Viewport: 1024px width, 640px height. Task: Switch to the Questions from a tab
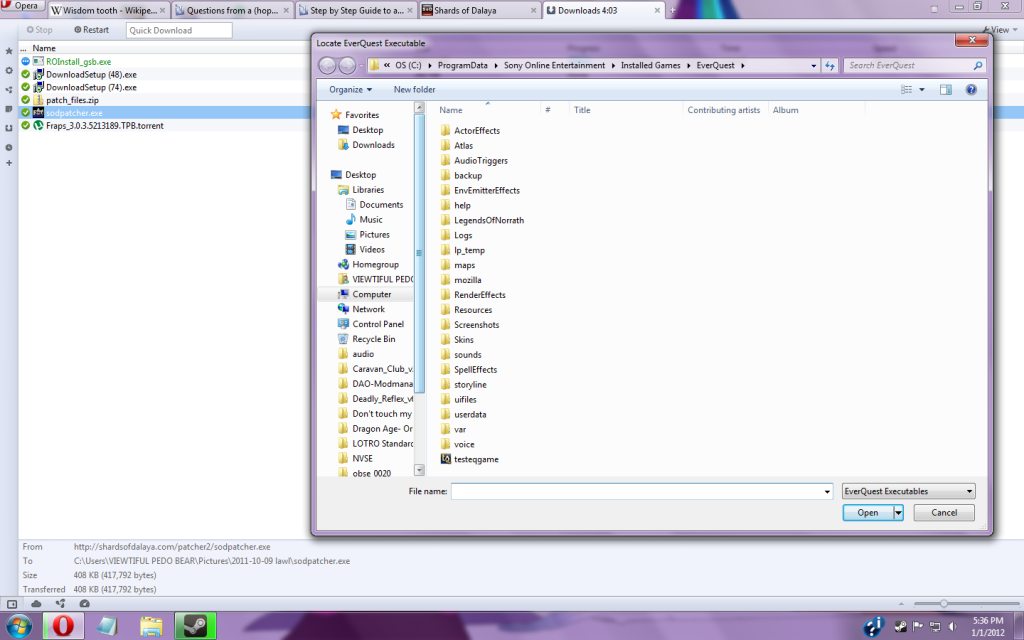232,10
